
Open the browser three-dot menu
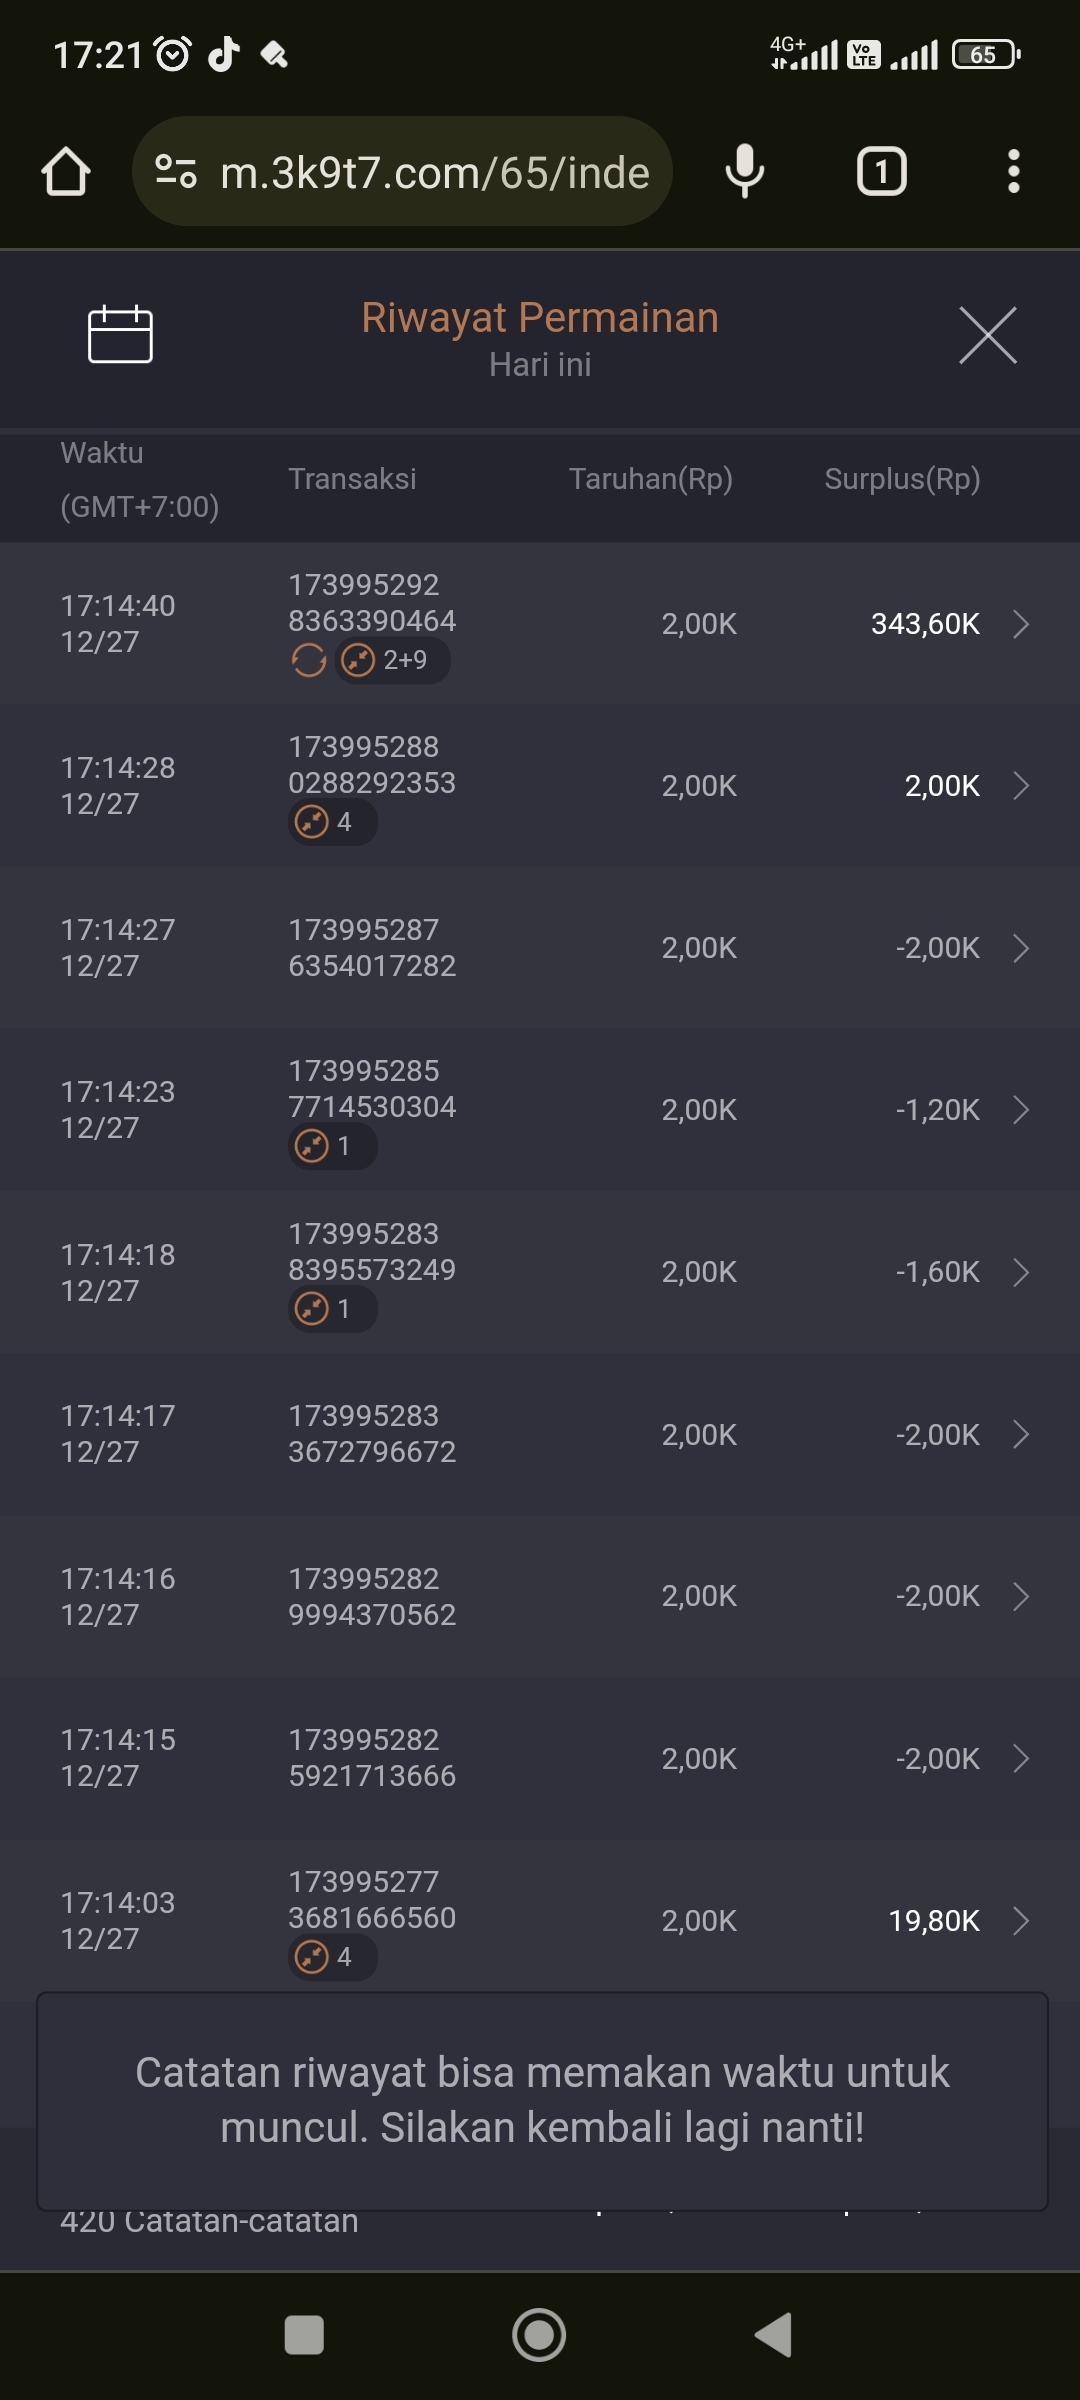pos(1013,172)
